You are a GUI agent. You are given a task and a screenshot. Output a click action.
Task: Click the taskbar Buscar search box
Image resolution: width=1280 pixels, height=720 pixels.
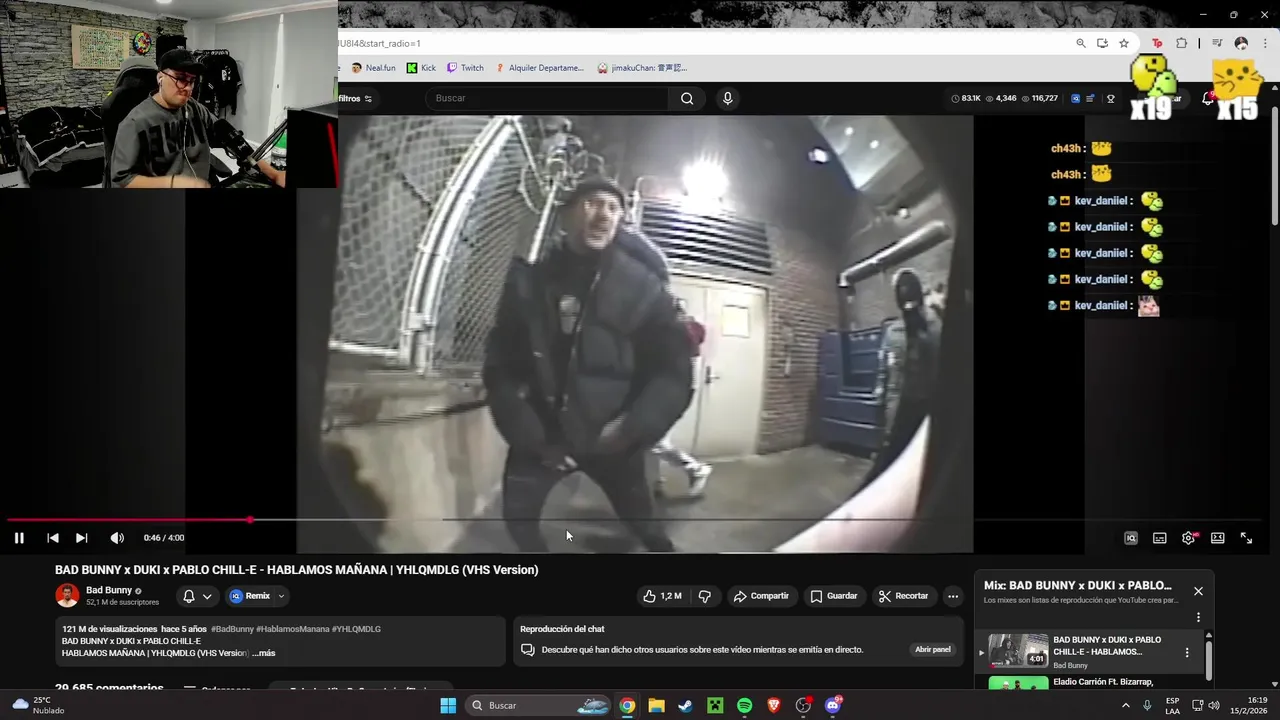540,705
